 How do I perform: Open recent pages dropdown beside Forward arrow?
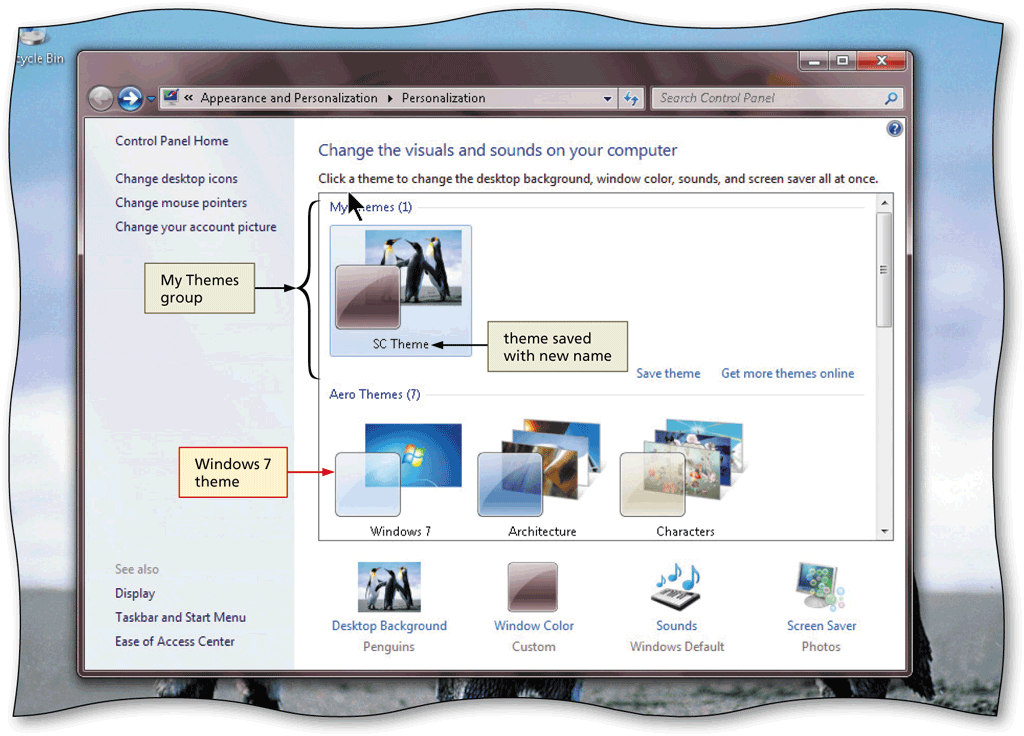pos(151,99)
